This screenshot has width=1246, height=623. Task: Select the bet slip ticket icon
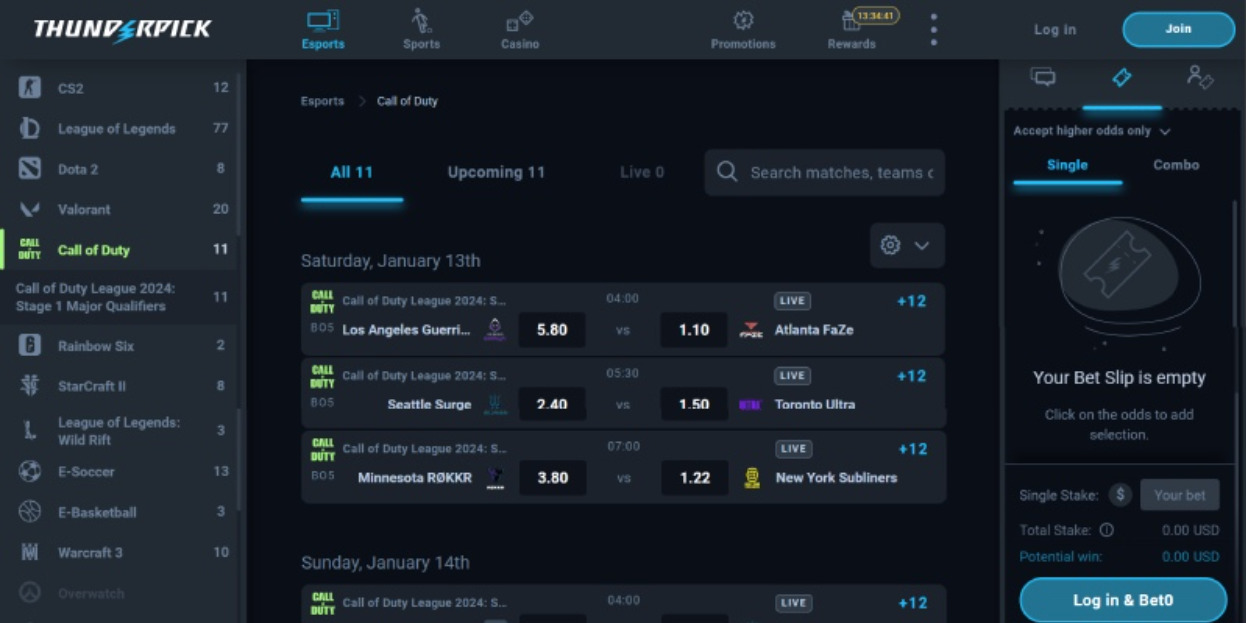pos(1121,78)
